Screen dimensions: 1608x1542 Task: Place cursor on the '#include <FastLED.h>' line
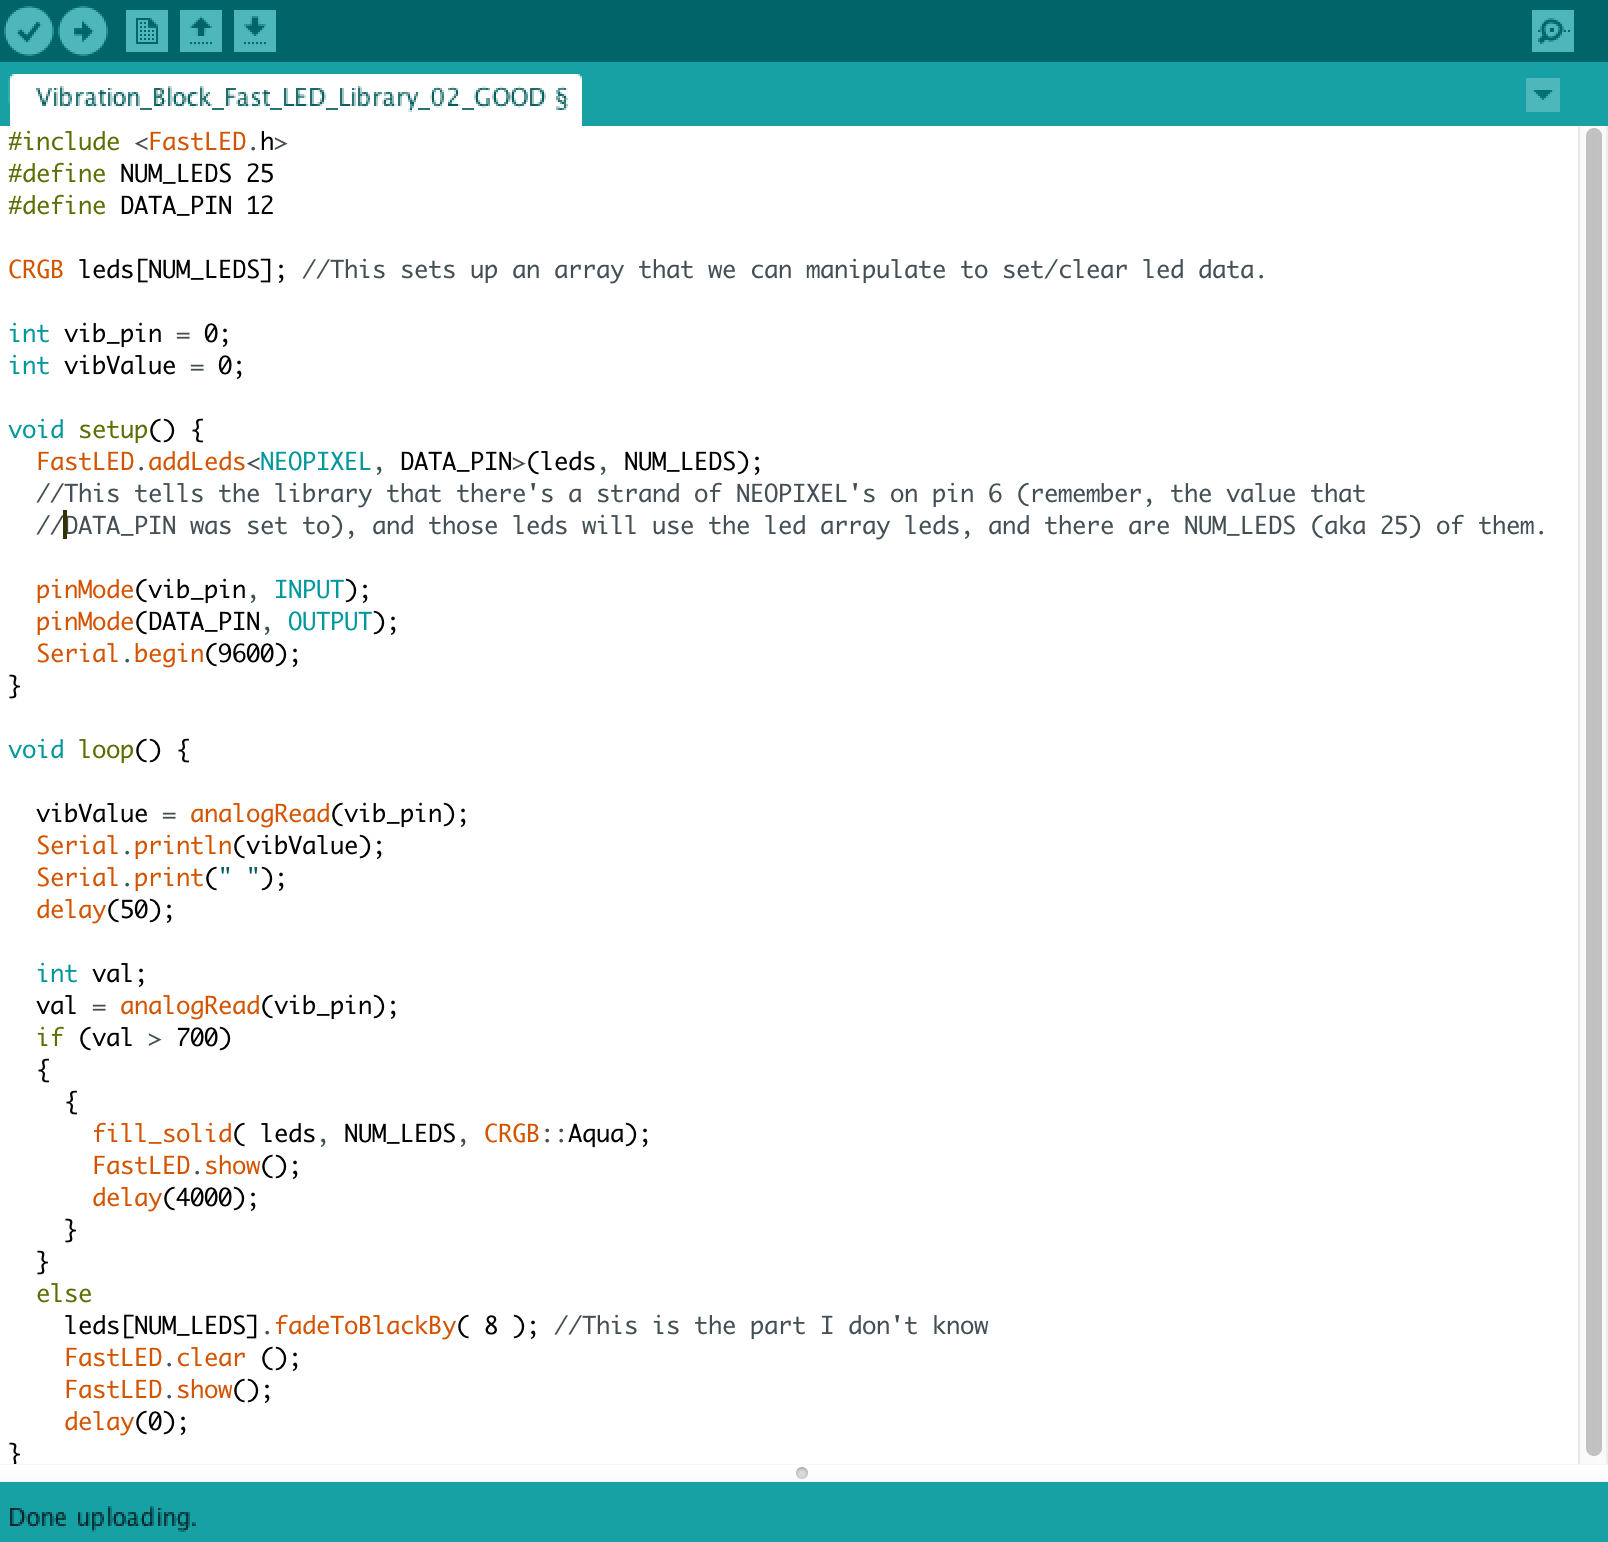147,142
